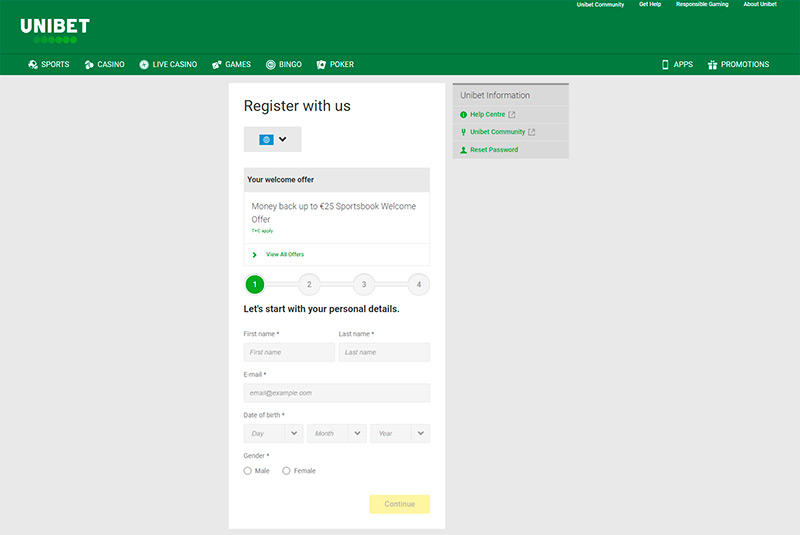Click the Live Casino icon

pos(144,65)
